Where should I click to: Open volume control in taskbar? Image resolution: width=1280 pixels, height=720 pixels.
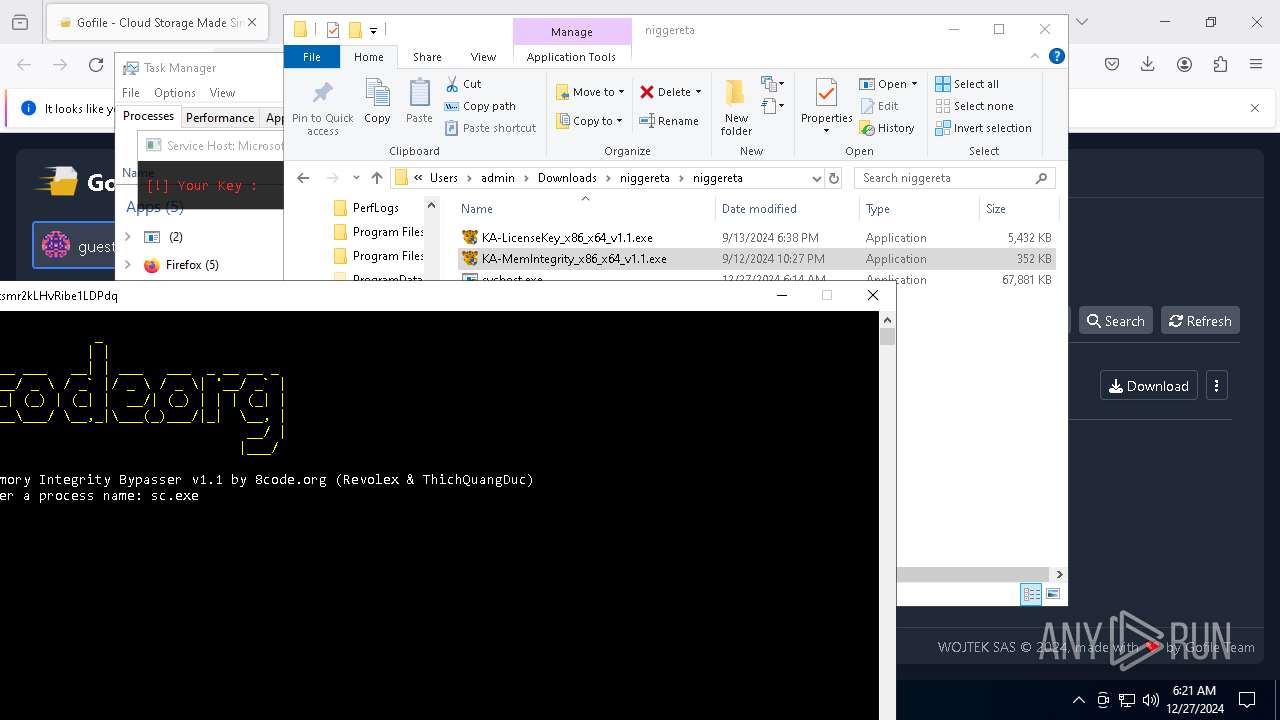click(x=1151, y=700)
